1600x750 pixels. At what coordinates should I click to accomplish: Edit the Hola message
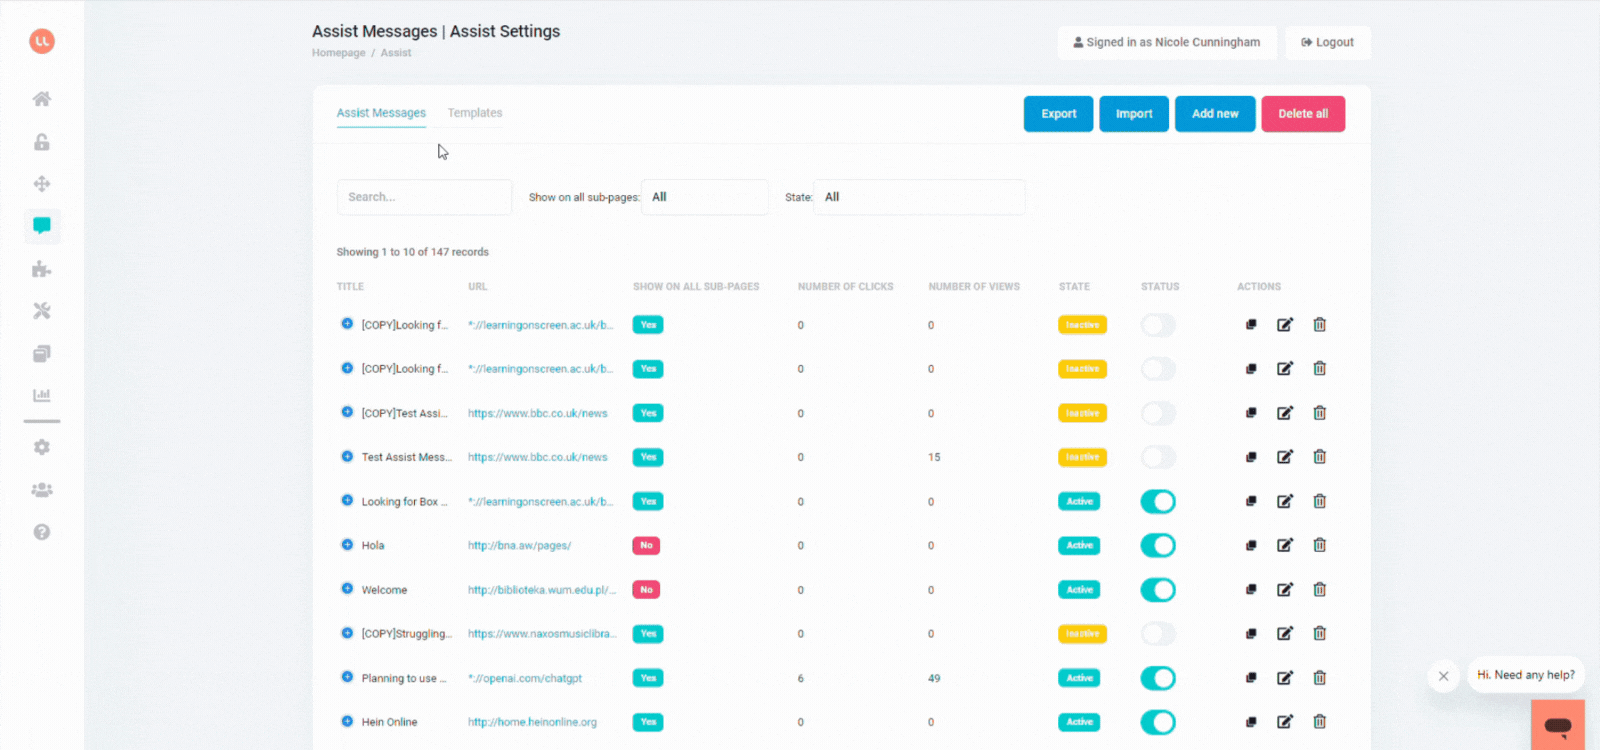pyautogui.click(x=1285, y=545)
